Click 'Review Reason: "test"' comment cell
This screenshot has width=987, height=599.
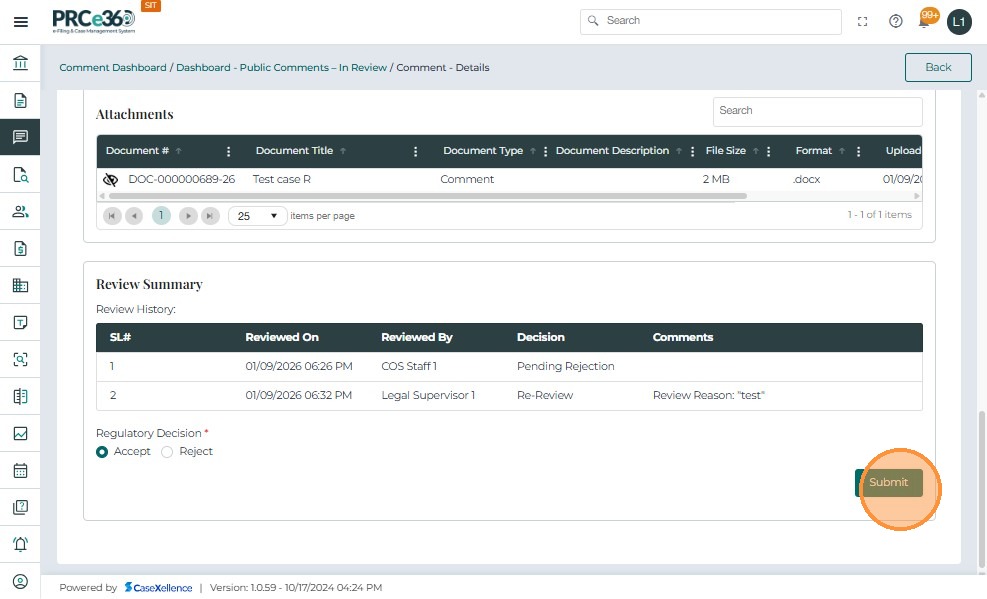(708, 395)
